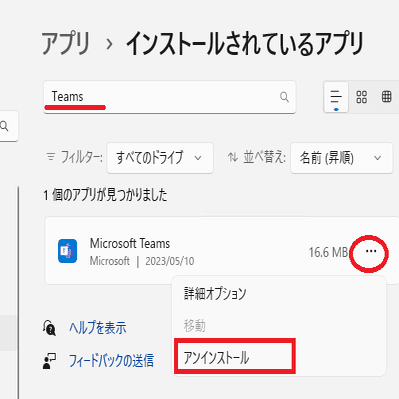Image resolution: width=399 pixels, height=399 pixels.
Task: Open the 名前 (昇順) sort dropdown
Action: tap(342, 158)
